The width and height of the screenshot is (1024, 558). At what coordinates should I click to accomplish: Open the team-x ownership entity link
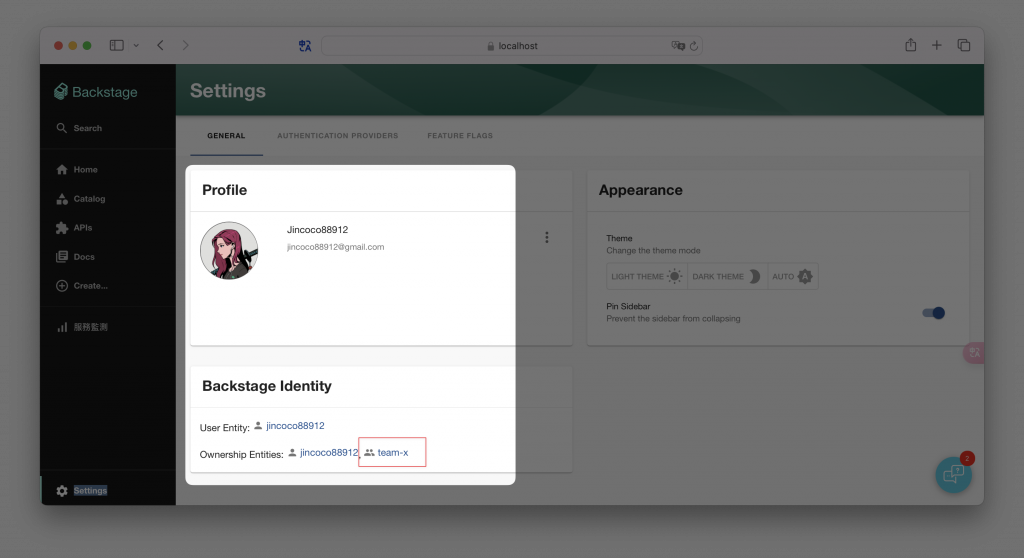tap(392, 452)
